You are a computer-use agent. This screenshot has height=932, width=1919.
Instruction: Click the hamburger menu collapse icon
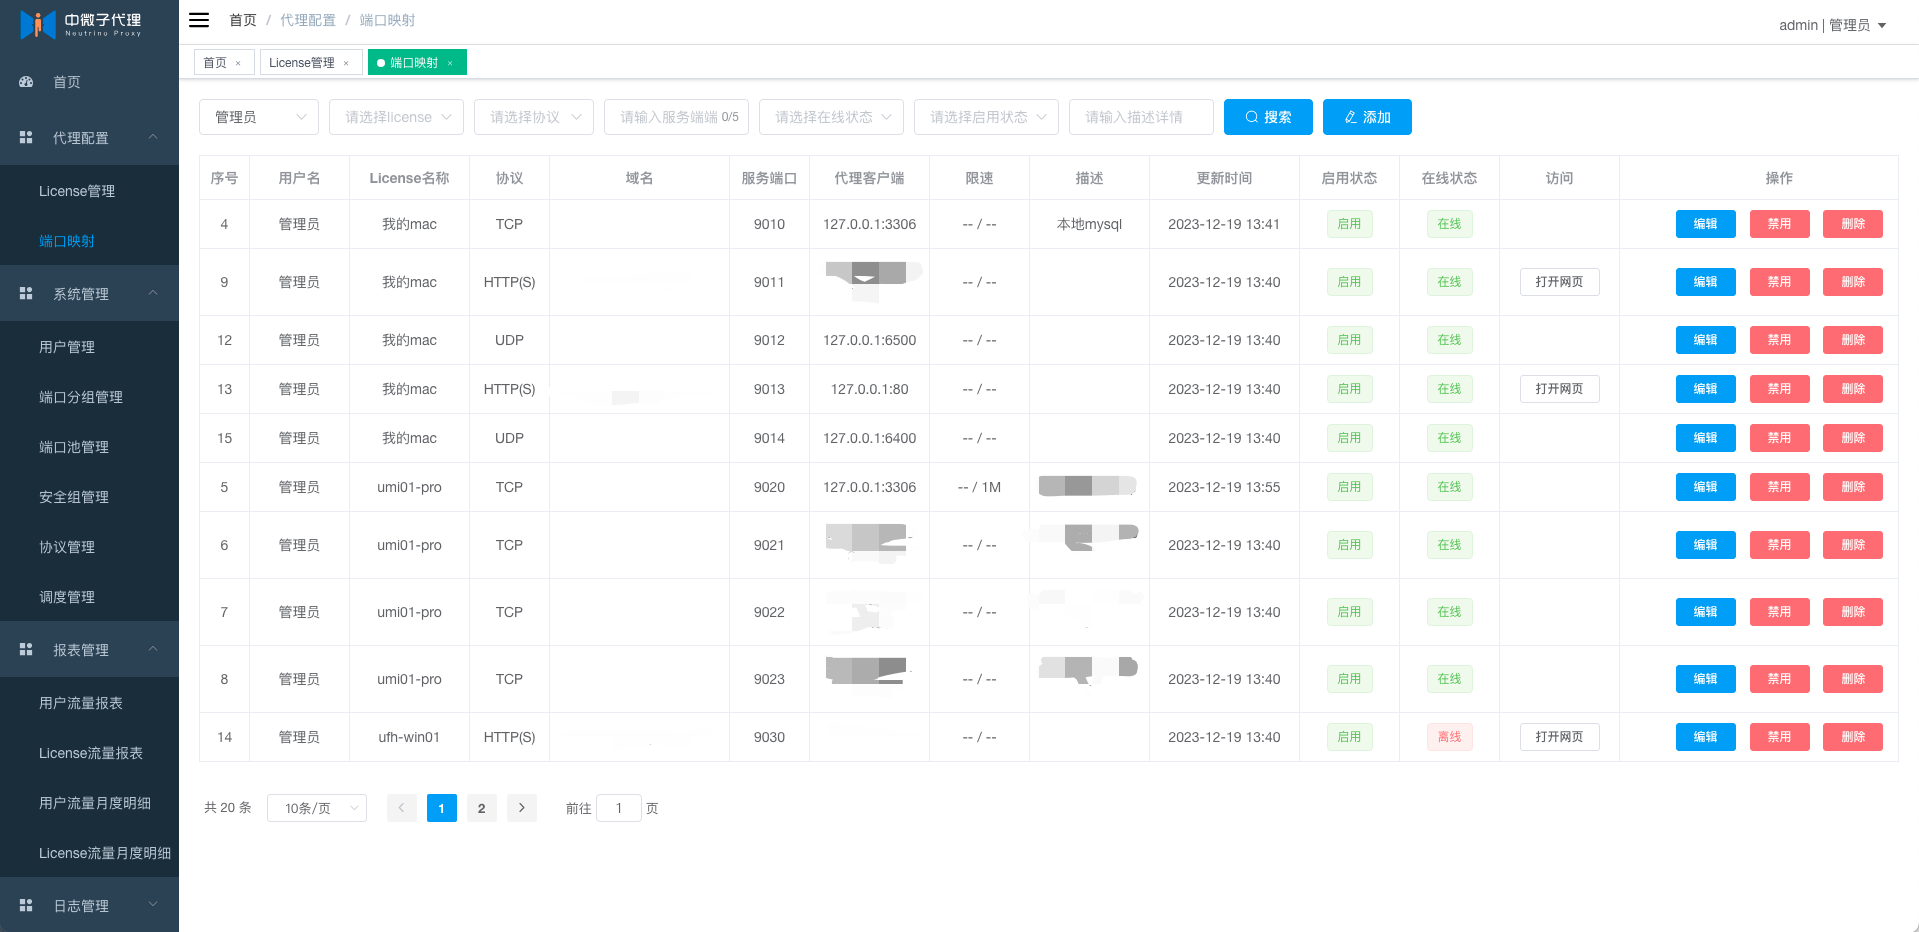[199, 20]
